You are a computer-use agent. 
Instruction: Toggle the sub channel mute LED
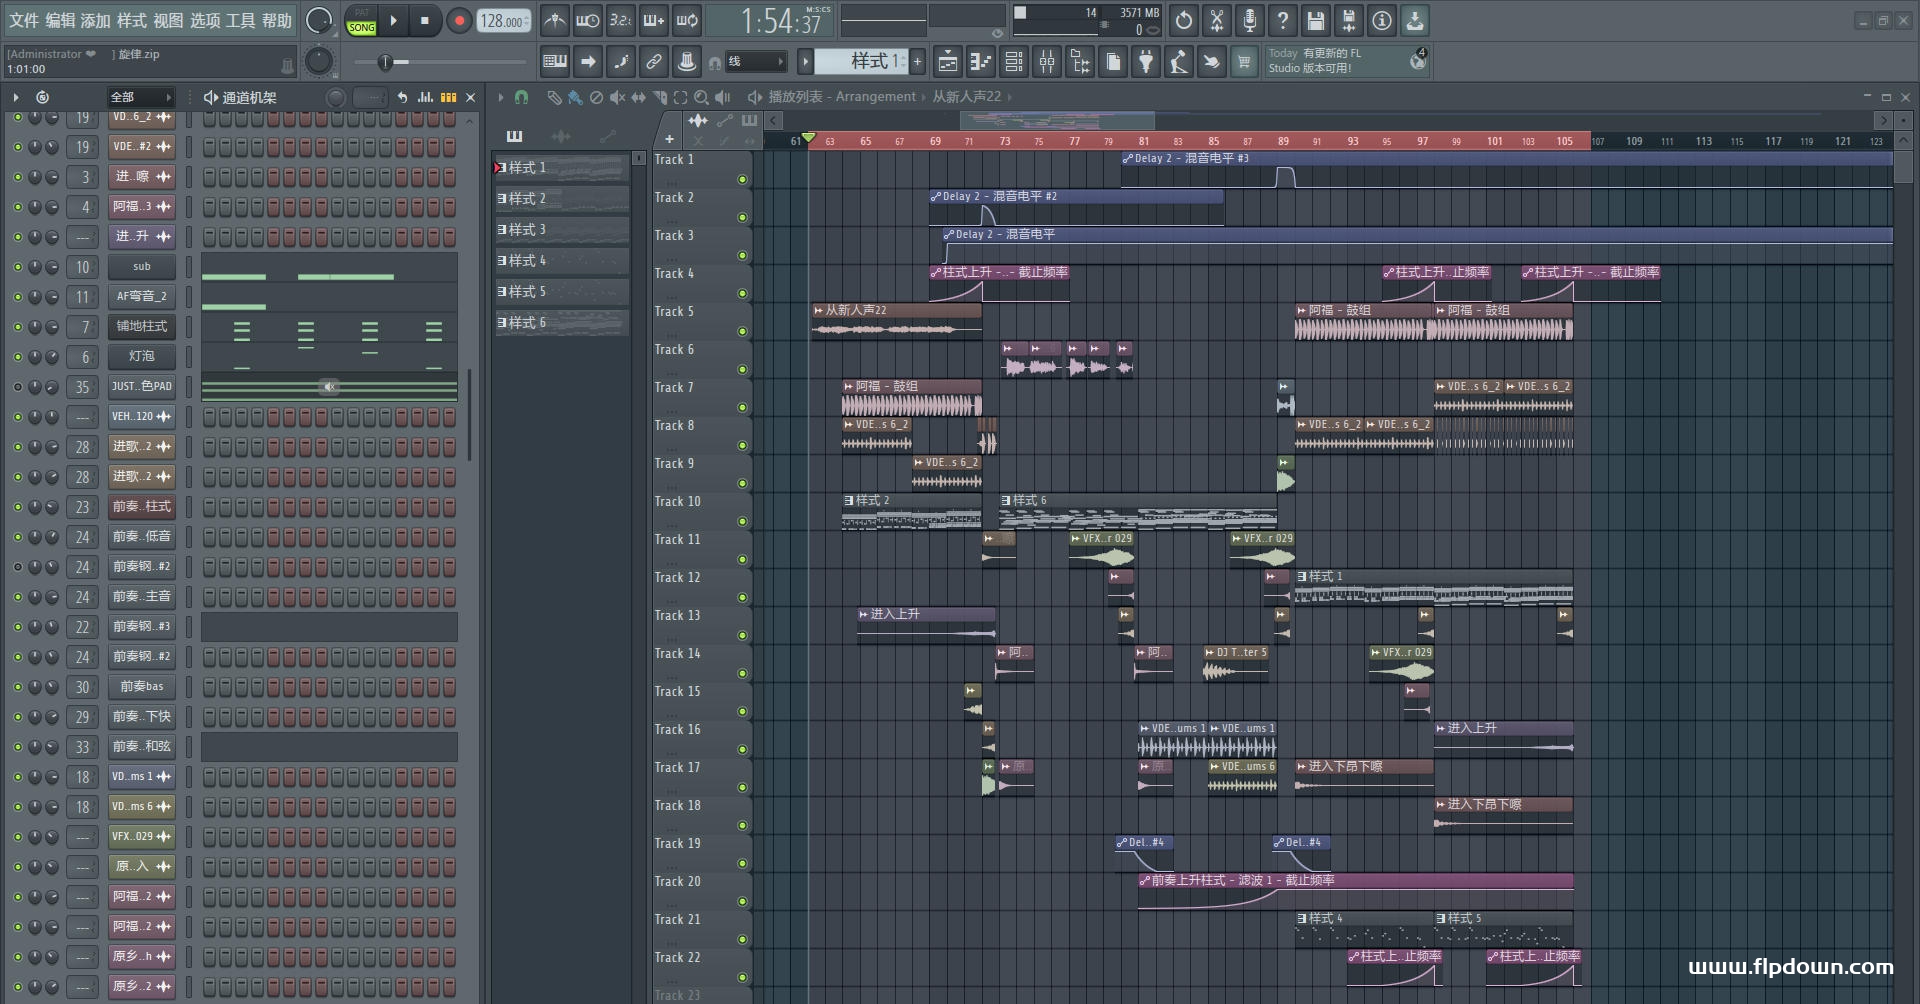tap(17, 267)
